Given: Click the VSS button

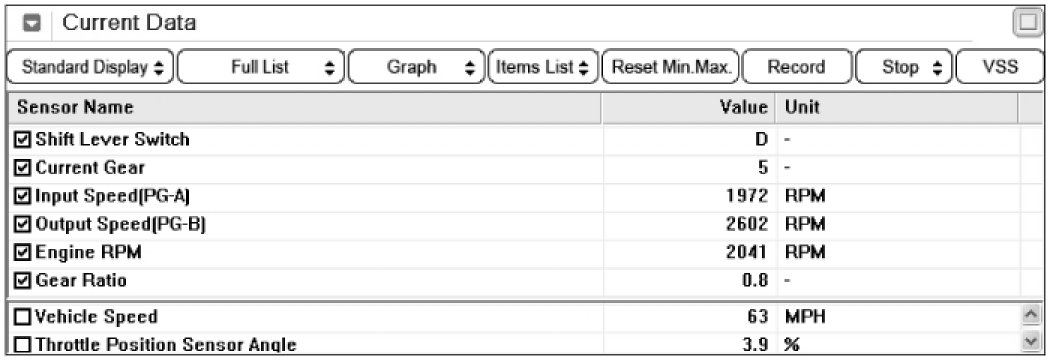Looking at the screenshot, I should pos(1000,67).
